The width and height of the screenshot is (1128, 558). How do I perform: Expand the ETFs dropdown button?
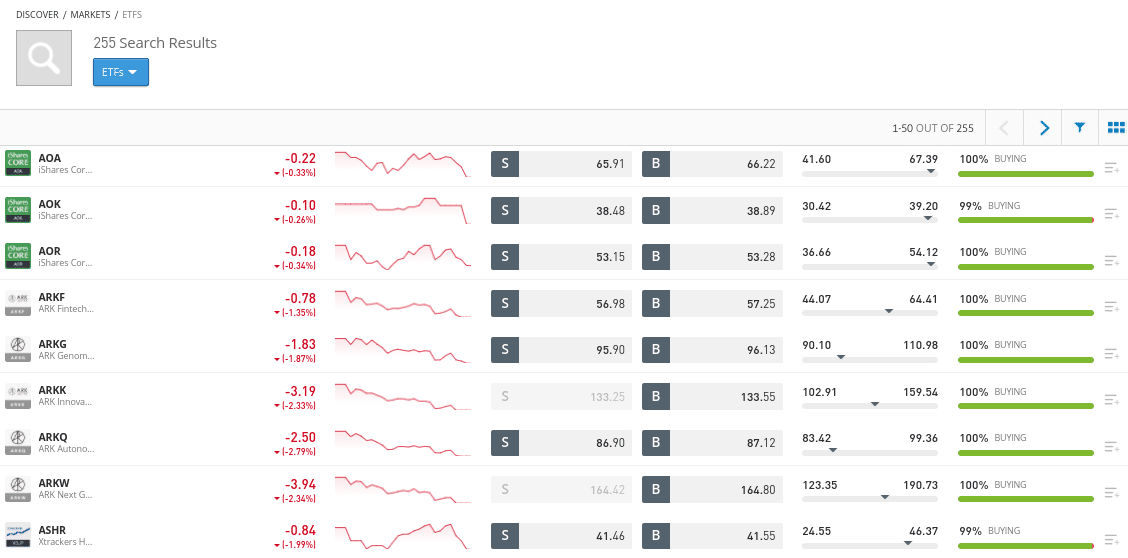pyautogui.click(x=121, y=72)
